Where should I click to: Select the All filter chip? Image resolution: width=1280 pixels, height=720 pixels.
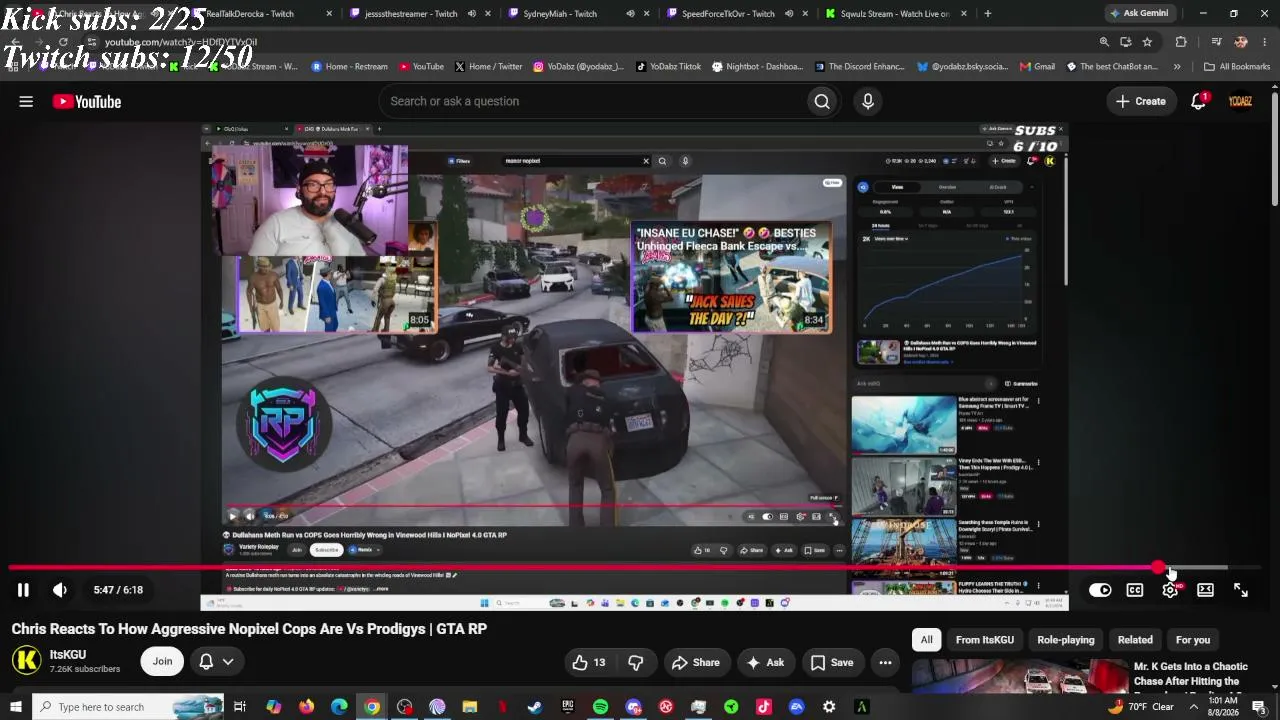(927, 640)
